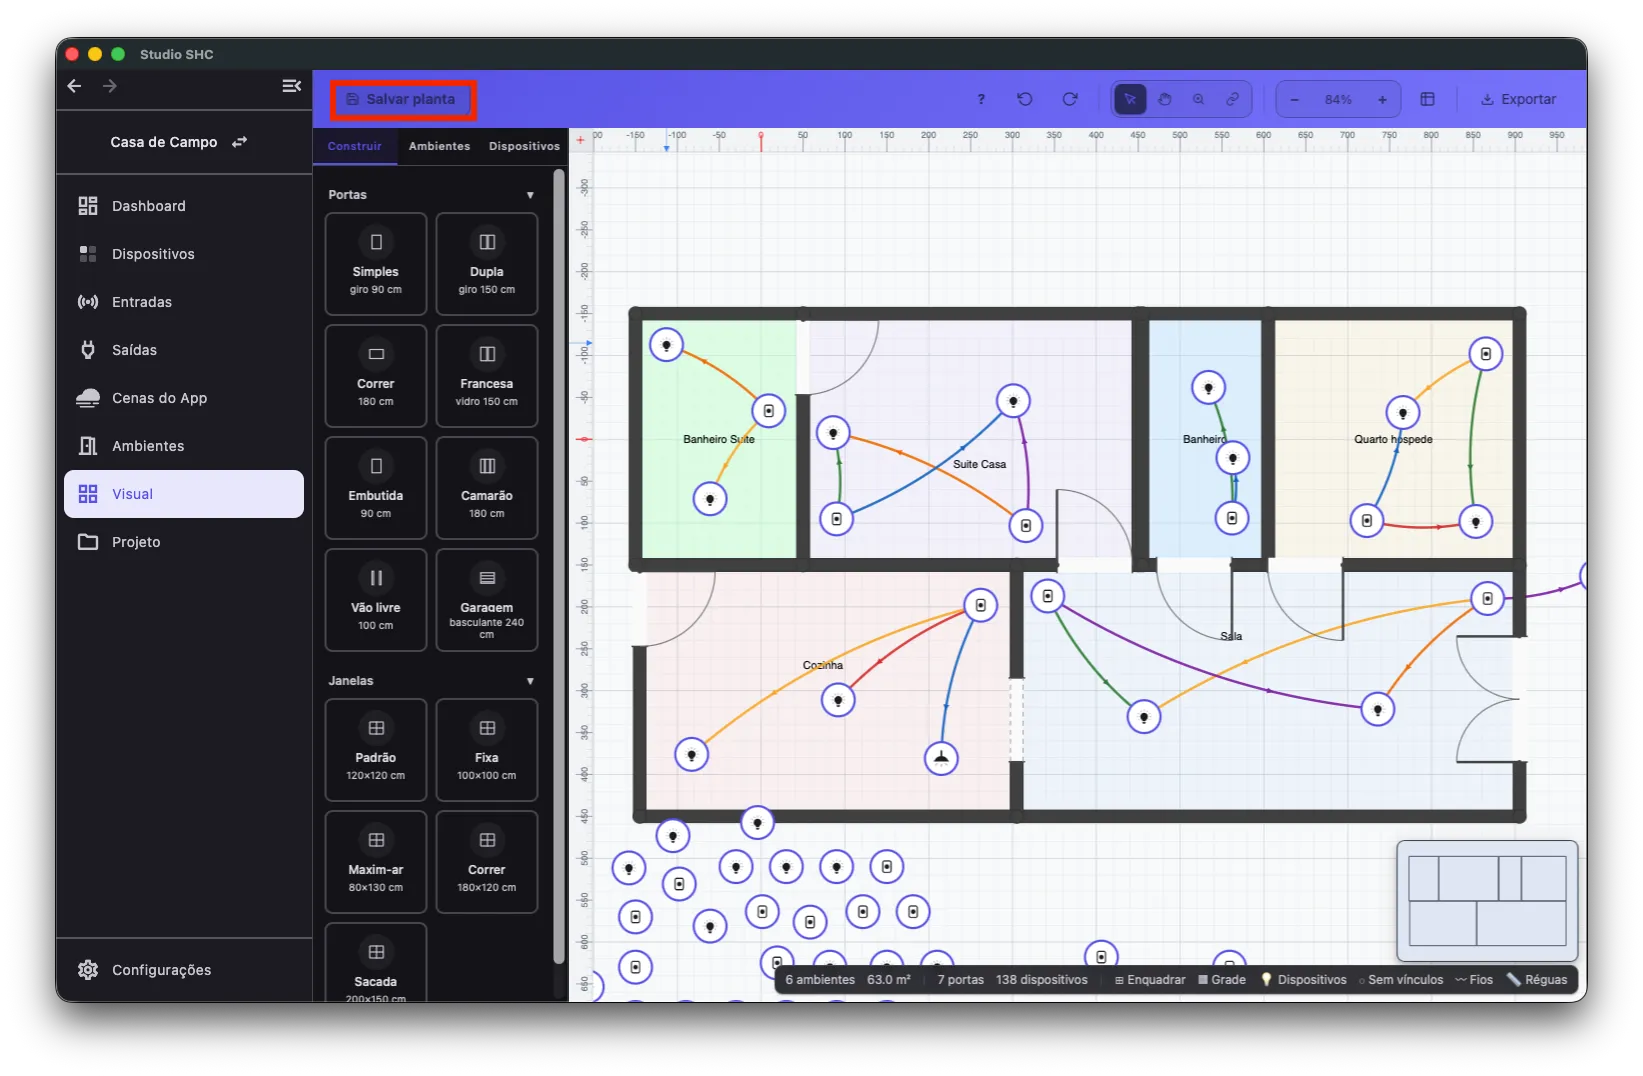Toggle Réguas rulers display

pyautogui.click(x=1537, y=980)
